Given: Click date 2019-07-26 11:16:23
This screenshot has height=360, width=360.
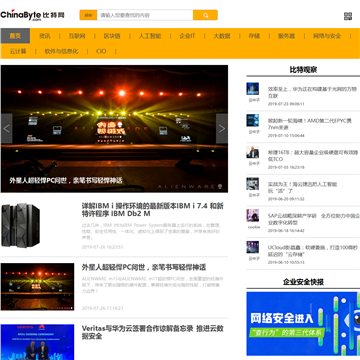Looking at the screenshot, I should pos(102,308).
